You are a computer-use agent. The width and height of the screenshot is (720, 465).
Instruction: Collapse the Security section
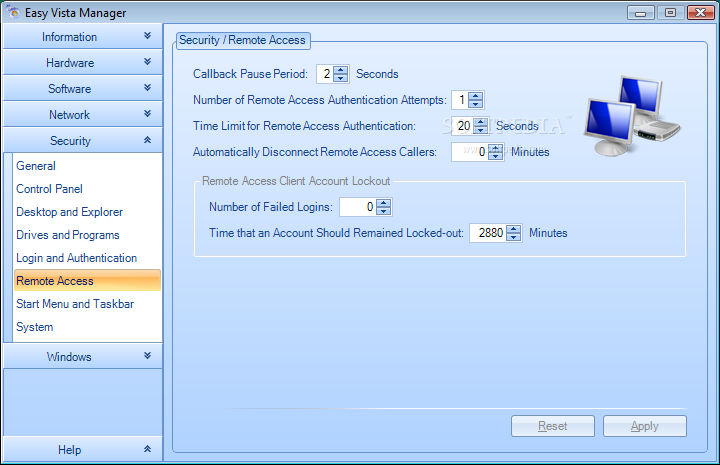point(83,140)
